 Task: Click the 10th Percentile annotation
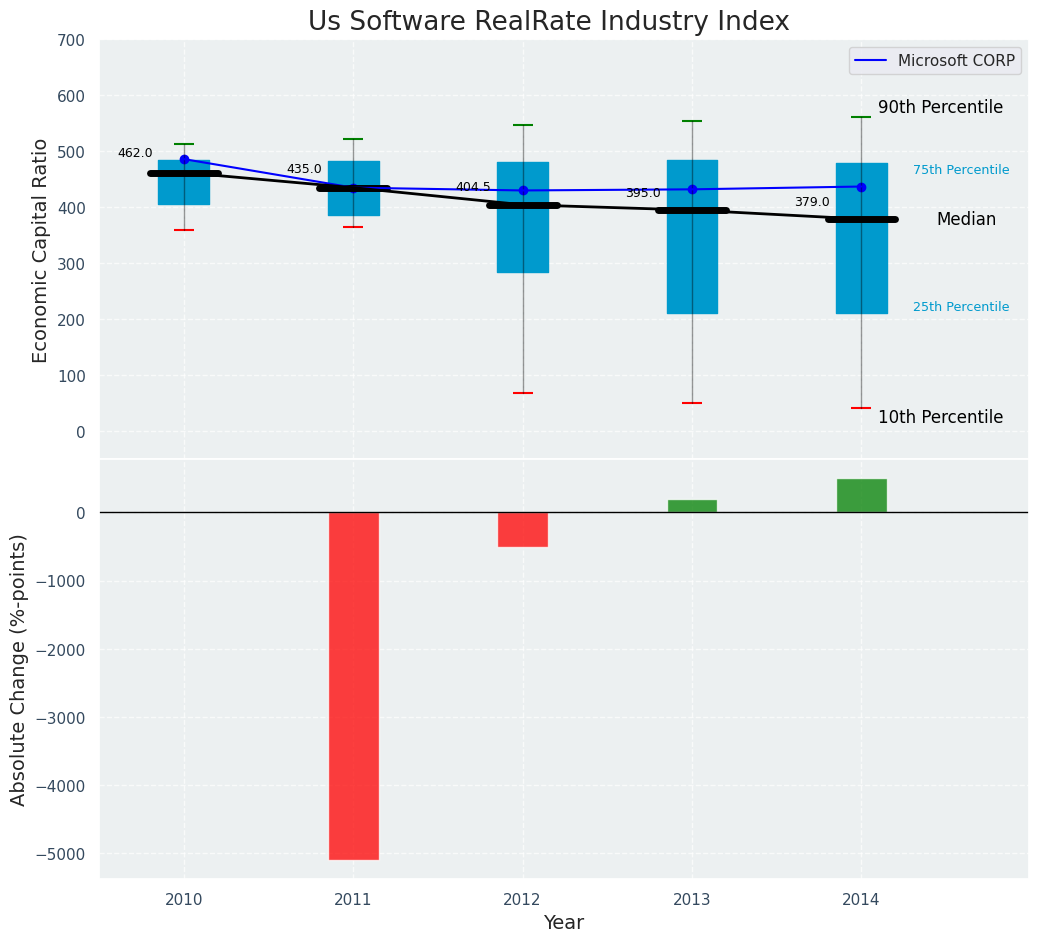point(940,417)
